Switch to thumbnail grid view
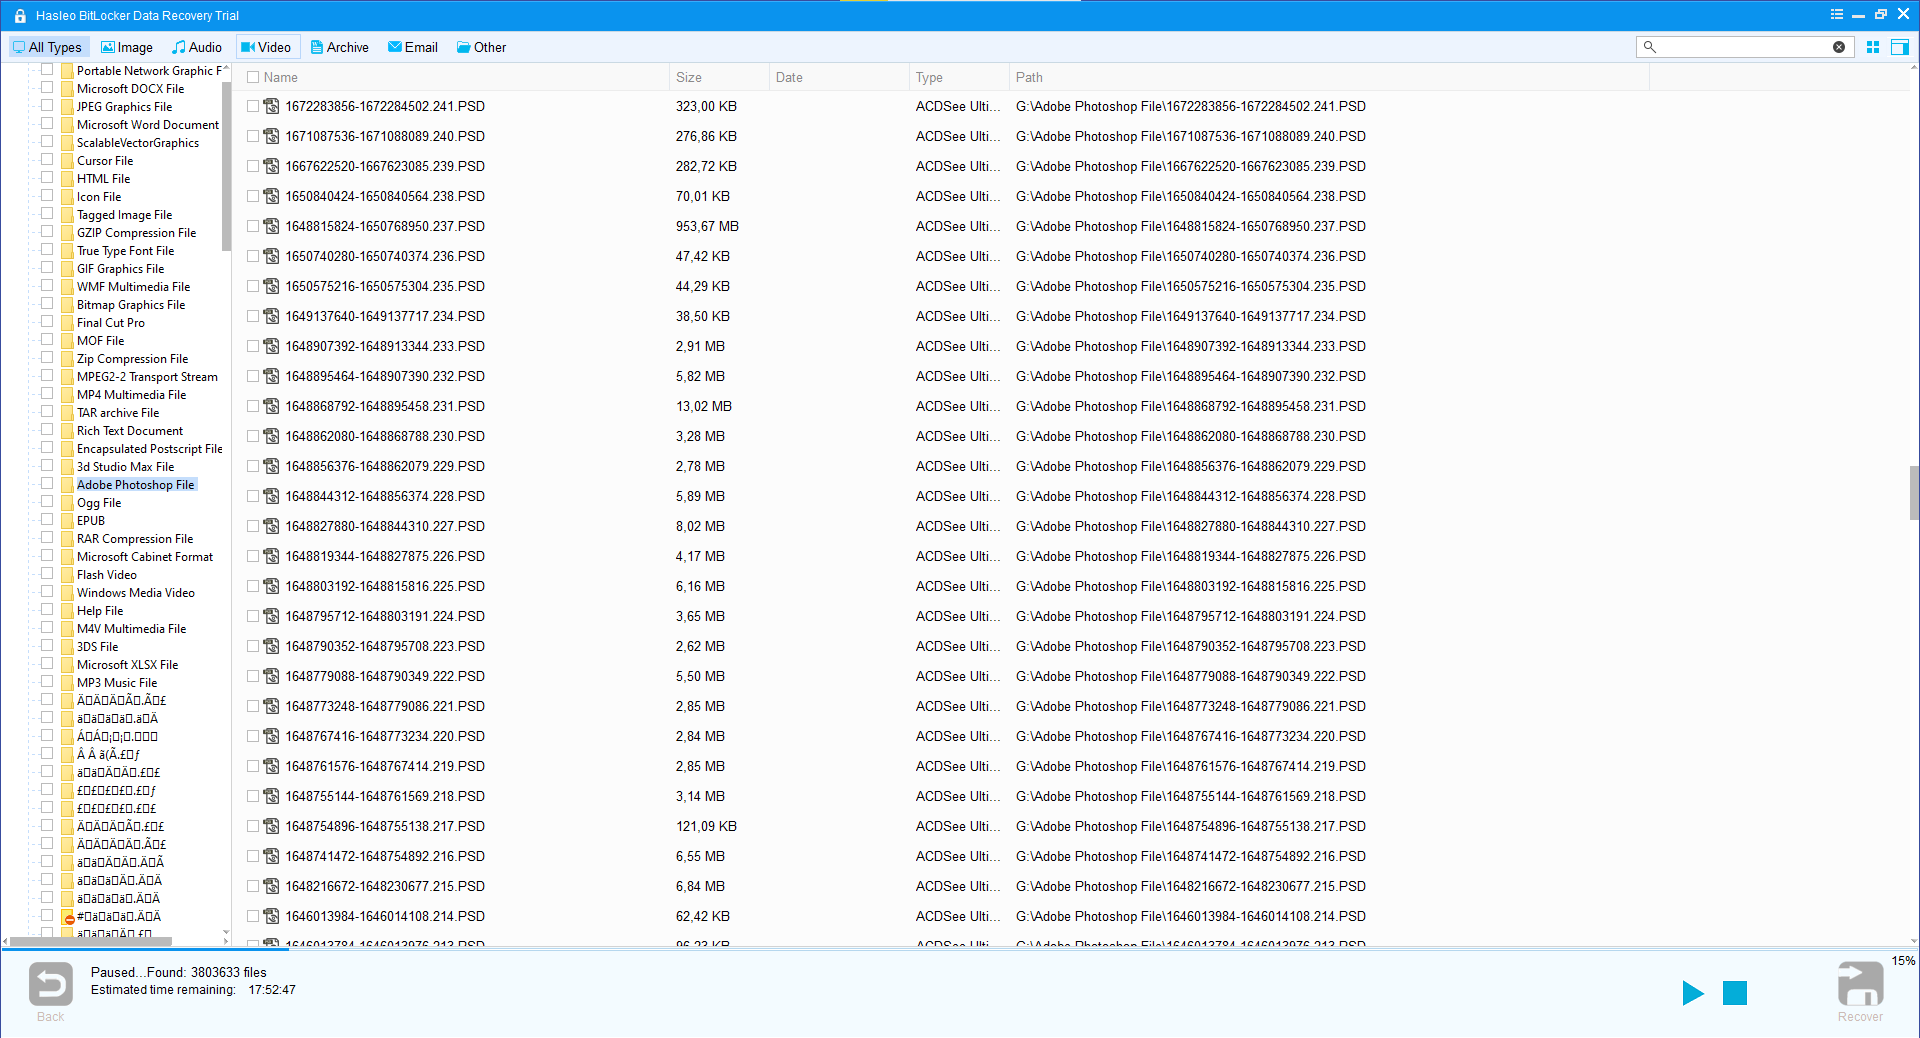The height and width of the screenshot is (1038, 1920). coord(1873,47)
